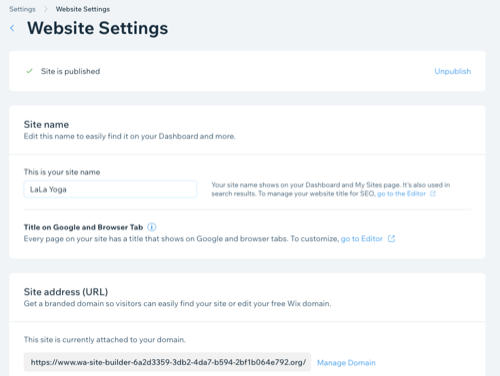Viewport: 500px width, 376px height.
Task: Click the site URL field
Action: [x=167, y=362]
